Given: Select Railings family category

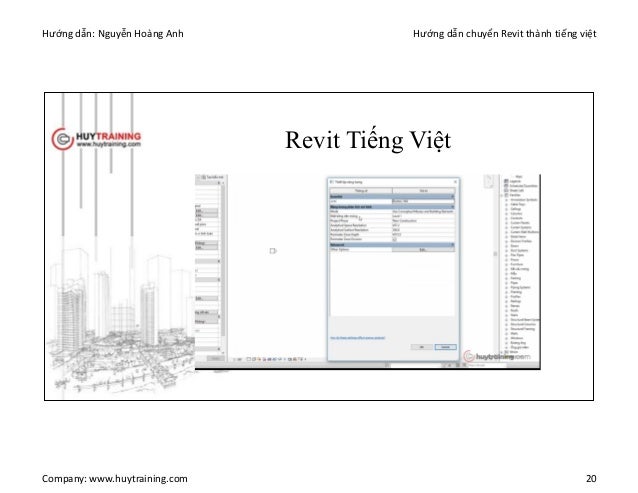Looking at the screenshot, I should (516, 301).
